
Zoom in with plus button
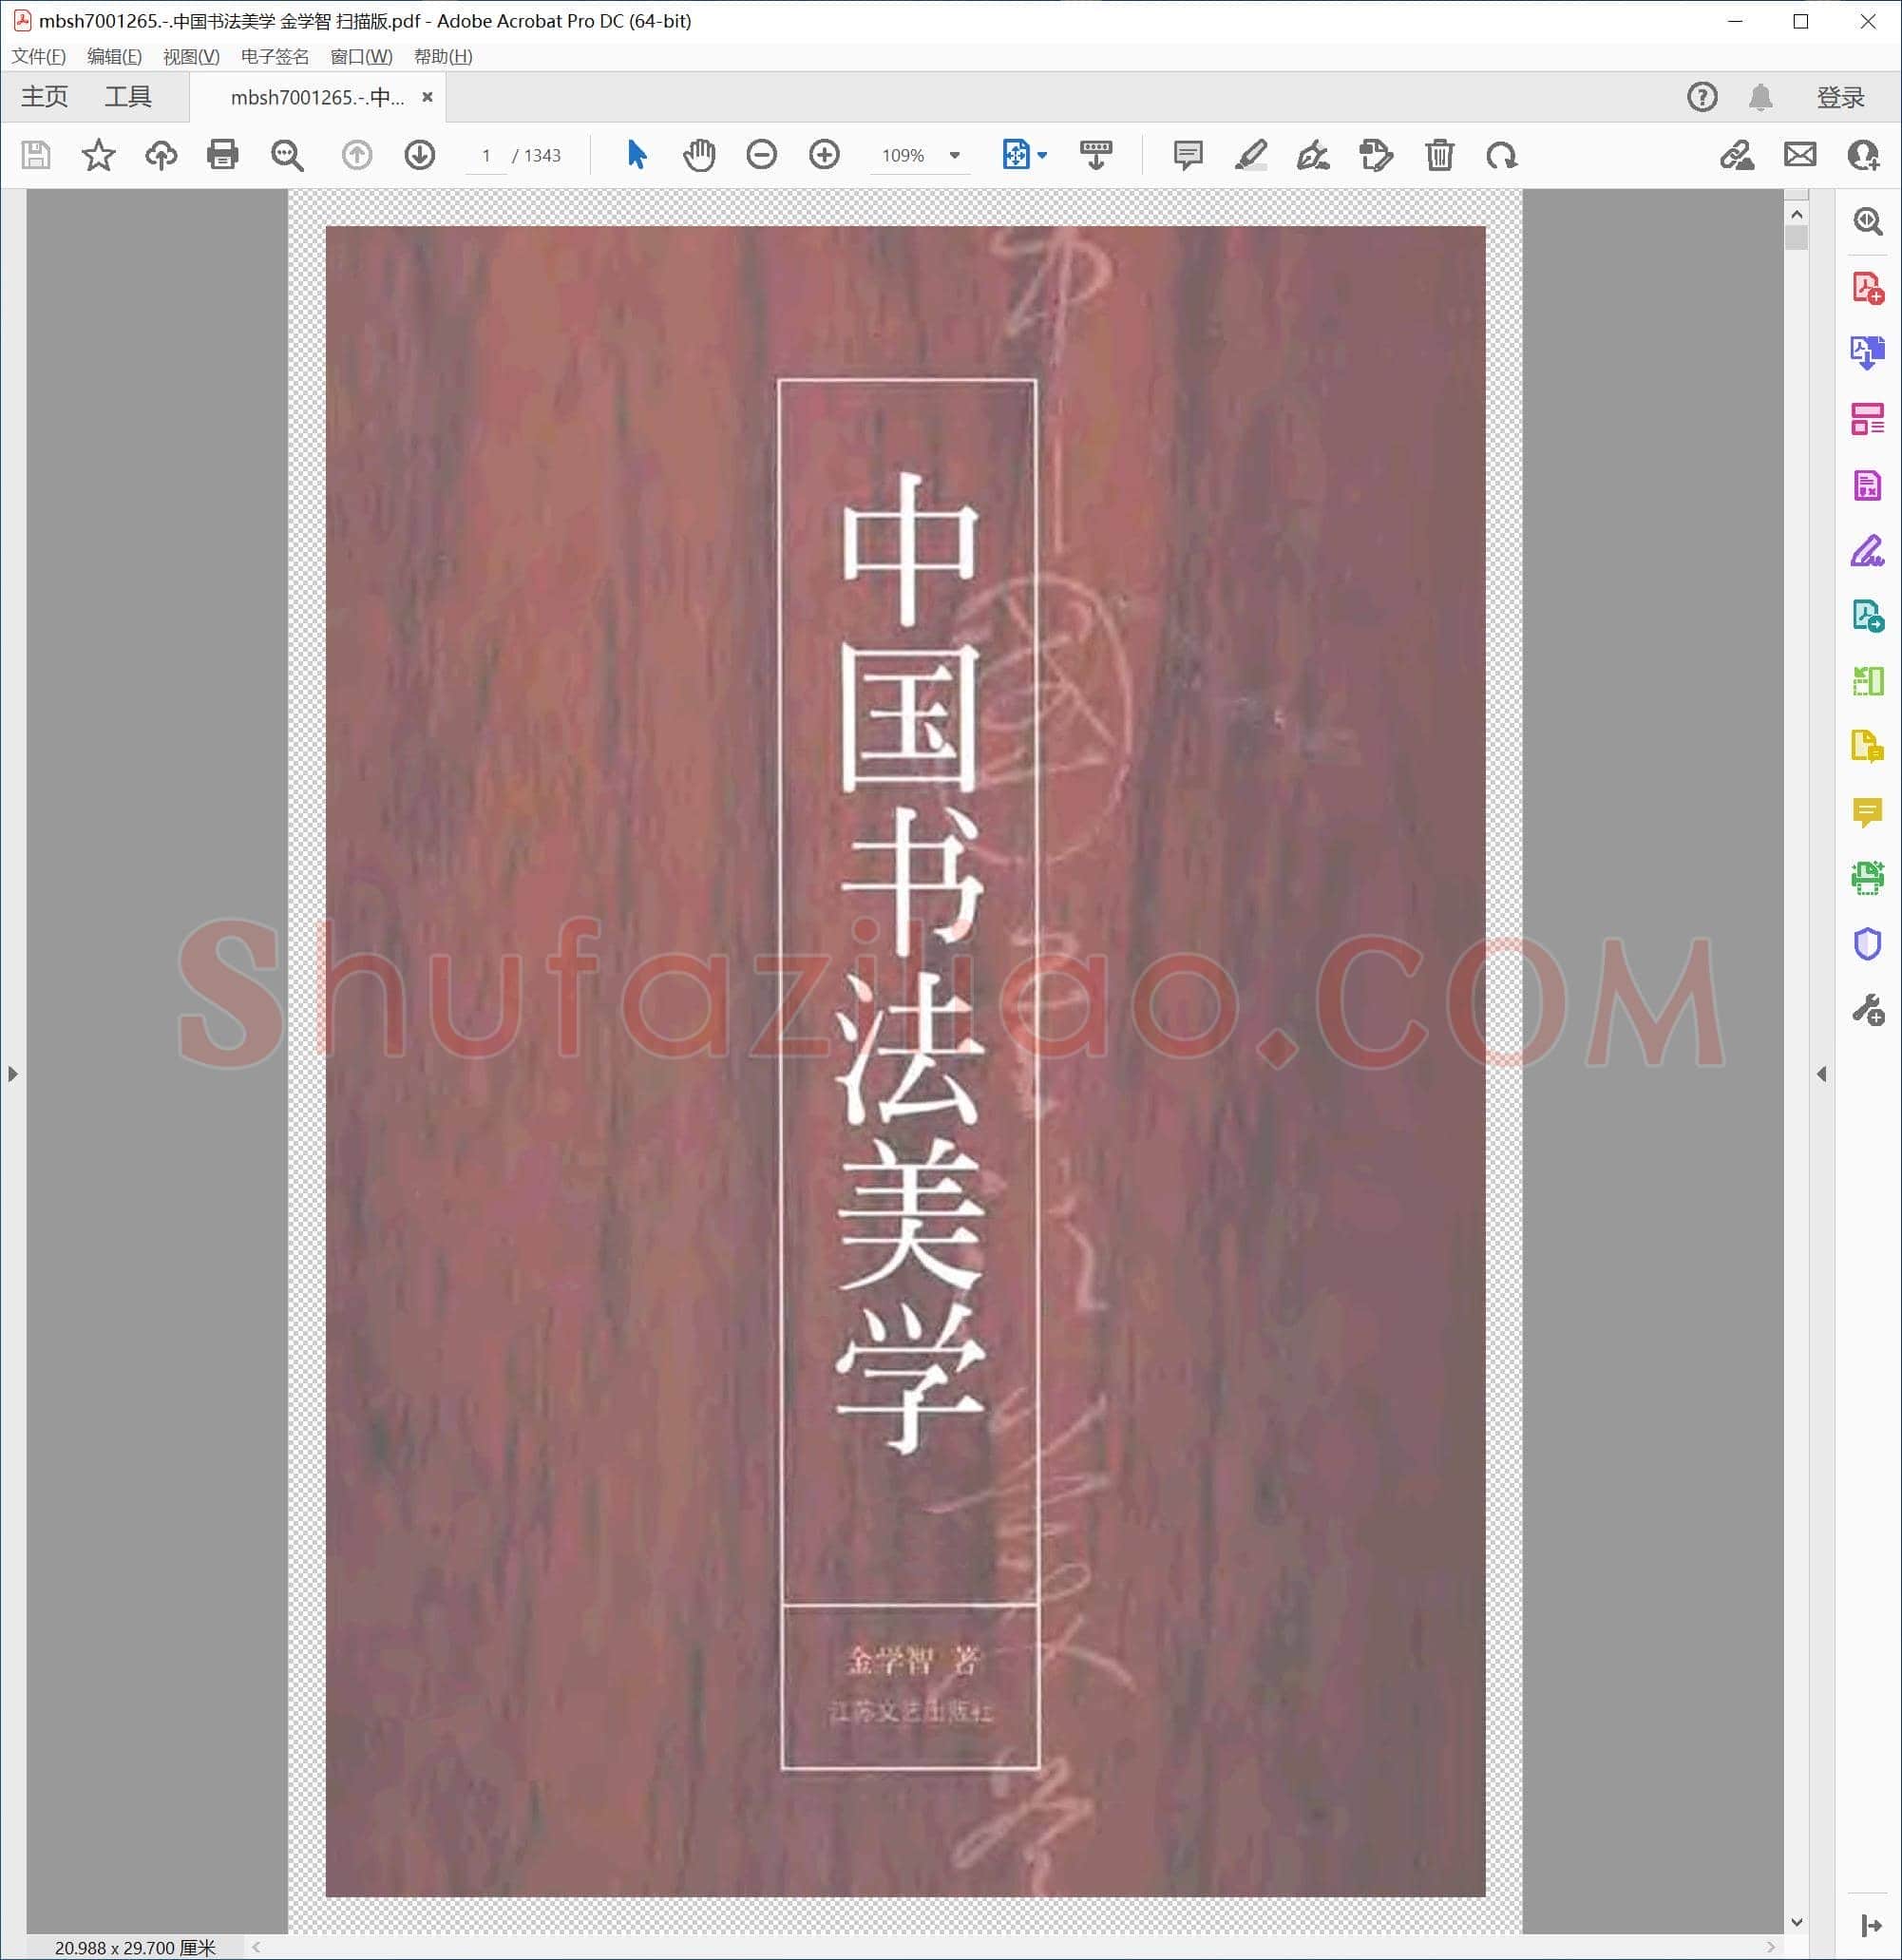point(824,155)
